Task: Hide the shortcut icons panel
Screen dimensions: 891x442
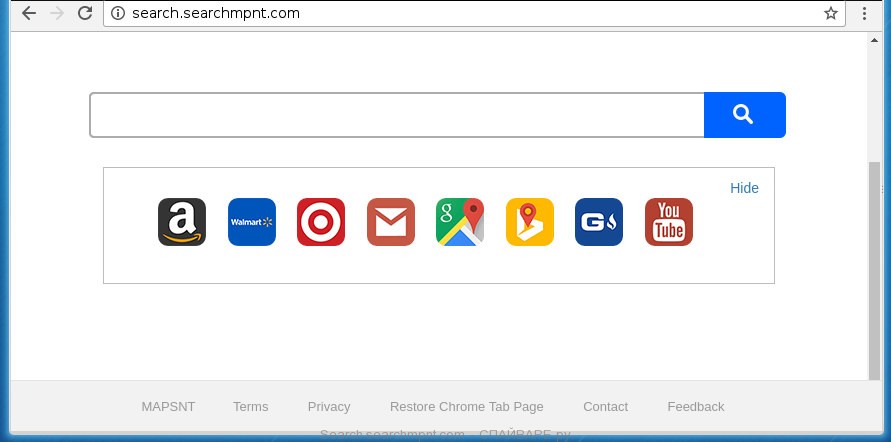Action: (744, 188)
